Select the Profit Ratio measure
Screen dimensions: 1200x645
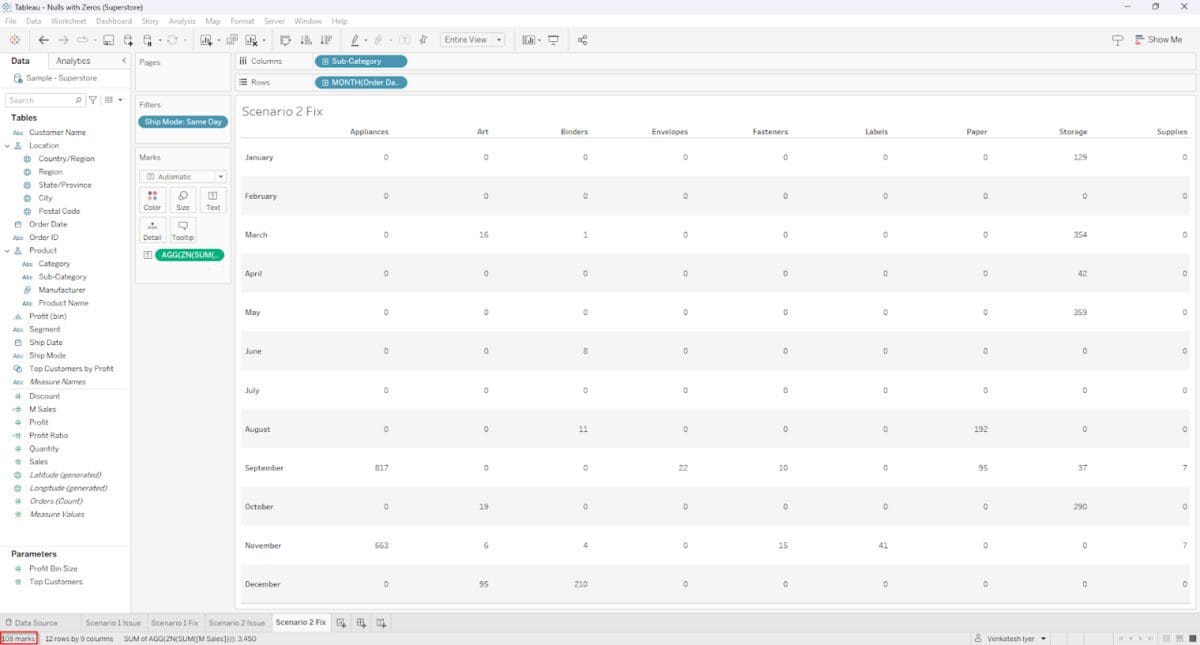pyautogui.click(x=49, y=435)
